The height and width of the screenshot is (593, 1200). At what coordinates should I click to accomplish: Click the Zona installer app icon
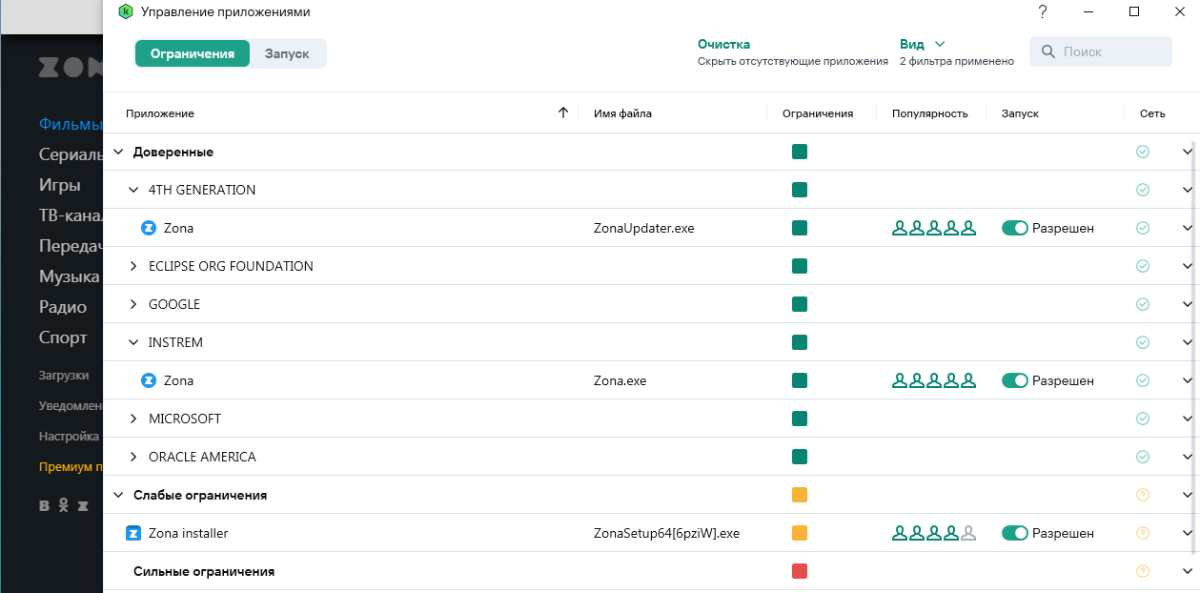[133, 533]
